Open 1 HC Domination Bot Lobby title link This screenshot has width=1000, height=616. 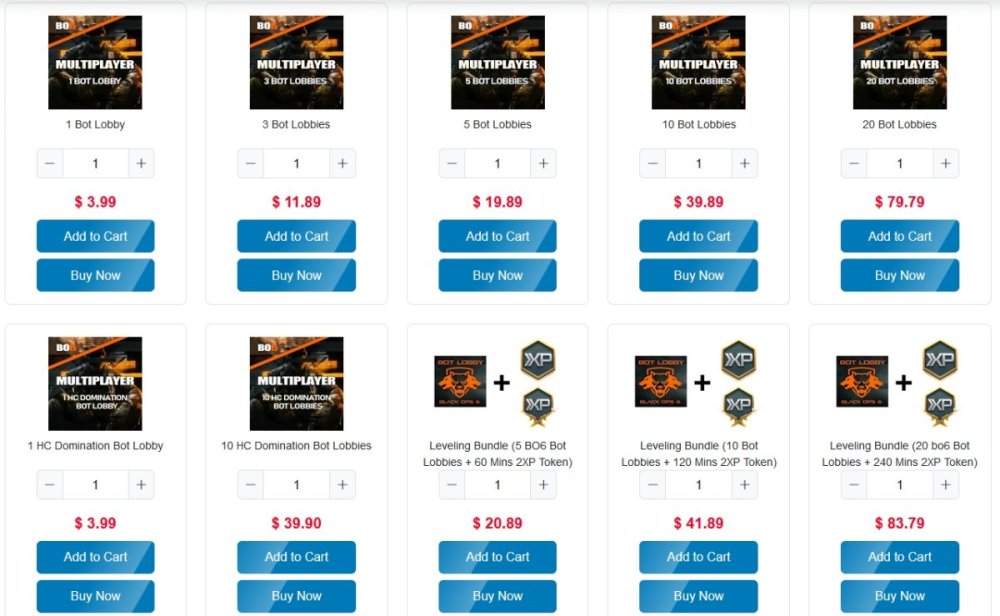[x=95, y=446]
